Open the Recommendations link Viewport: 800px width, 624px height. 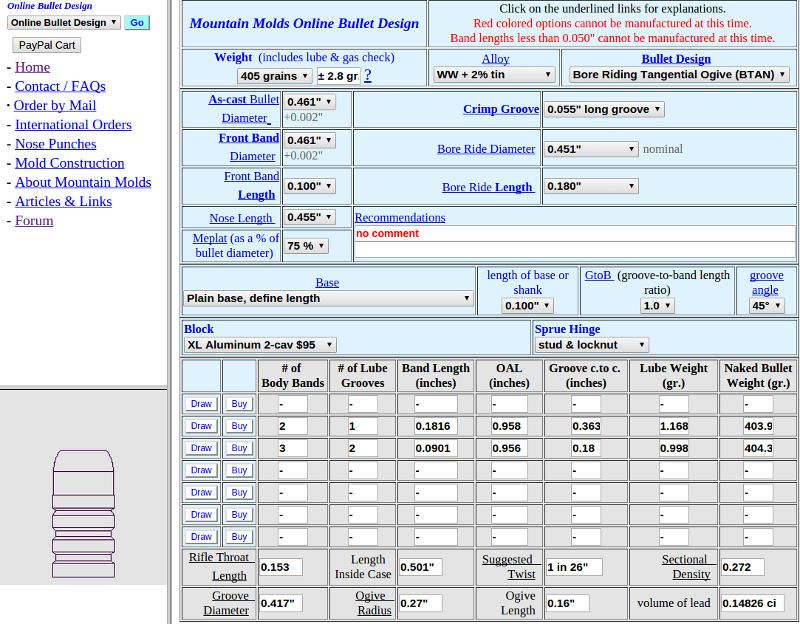[x=400, y=217]
